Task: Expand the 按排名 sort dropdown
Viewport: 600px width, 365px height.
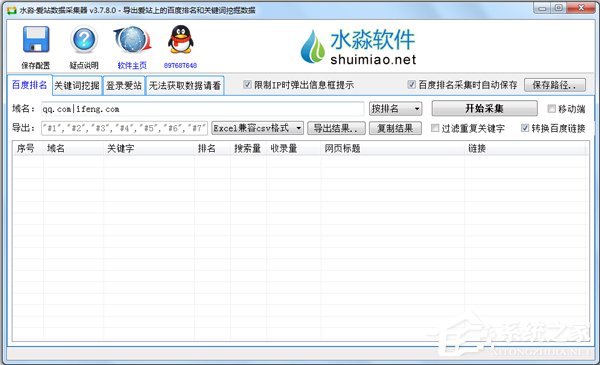Action: point(396,109)
